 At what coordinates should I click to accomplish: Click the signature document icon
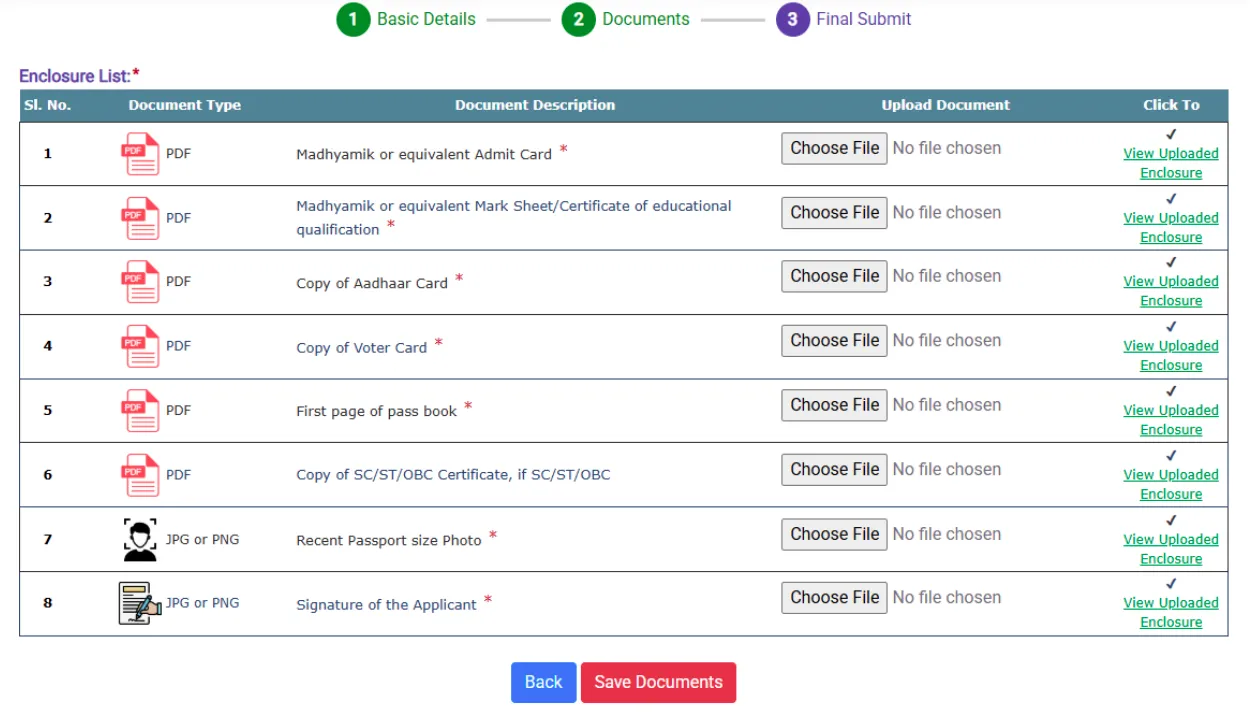140,603
